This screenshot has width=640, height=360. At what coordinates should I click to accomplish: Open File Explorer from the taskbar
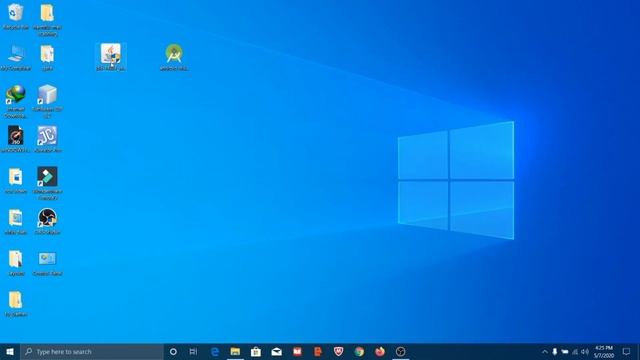point(235,352)
